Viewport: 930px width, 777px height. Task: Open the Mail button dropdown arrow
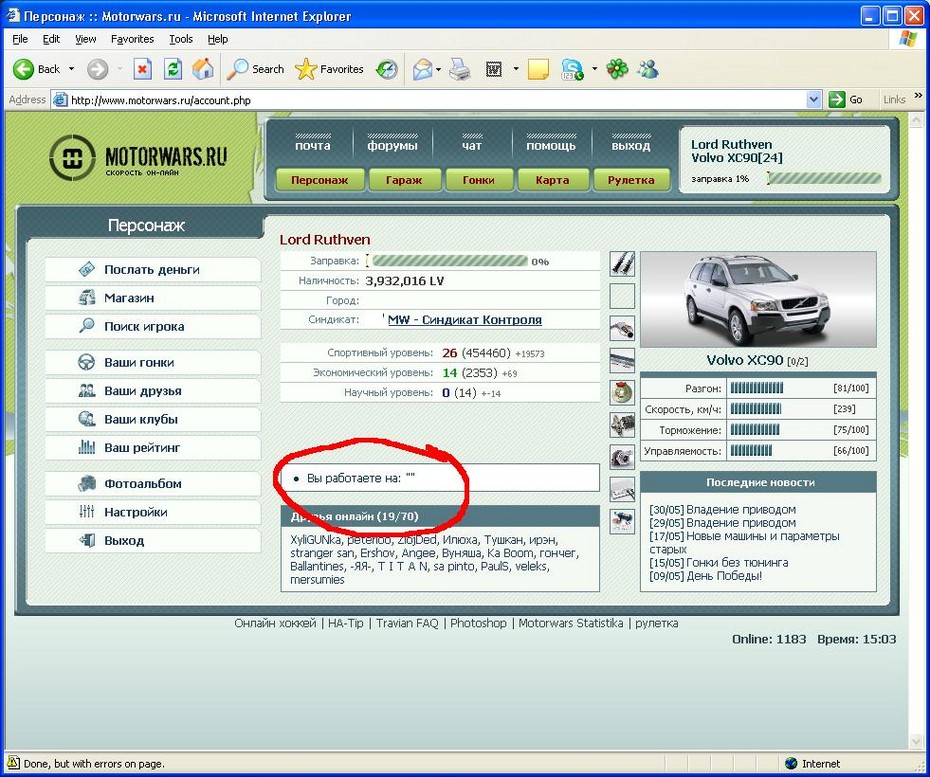tap(438, 69)
